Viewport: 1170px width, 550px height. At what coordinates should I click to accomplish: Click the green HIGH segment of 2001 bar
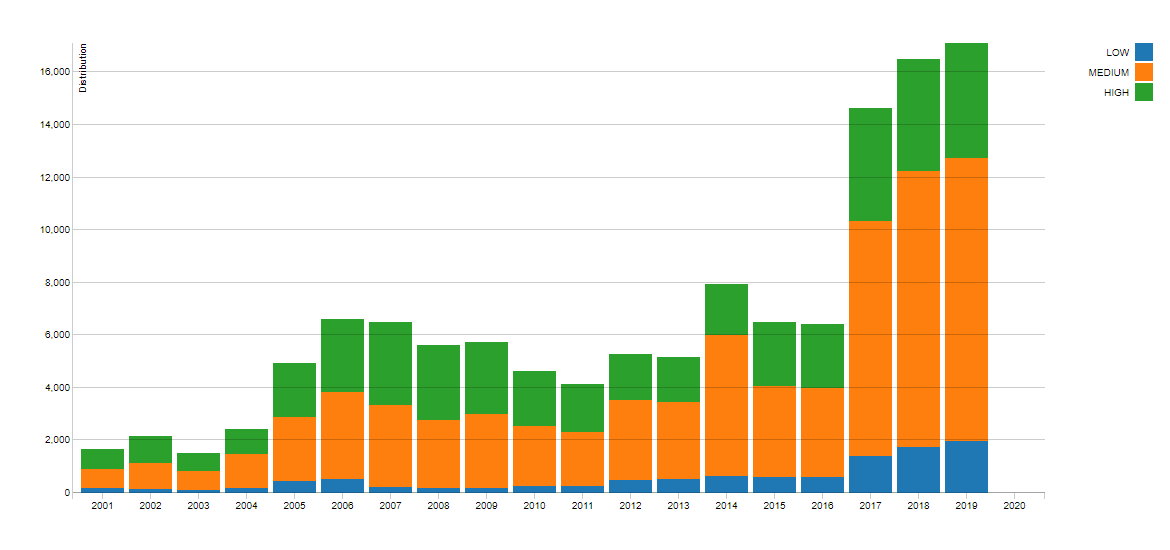pyautogui.click(x=102, y=459)
